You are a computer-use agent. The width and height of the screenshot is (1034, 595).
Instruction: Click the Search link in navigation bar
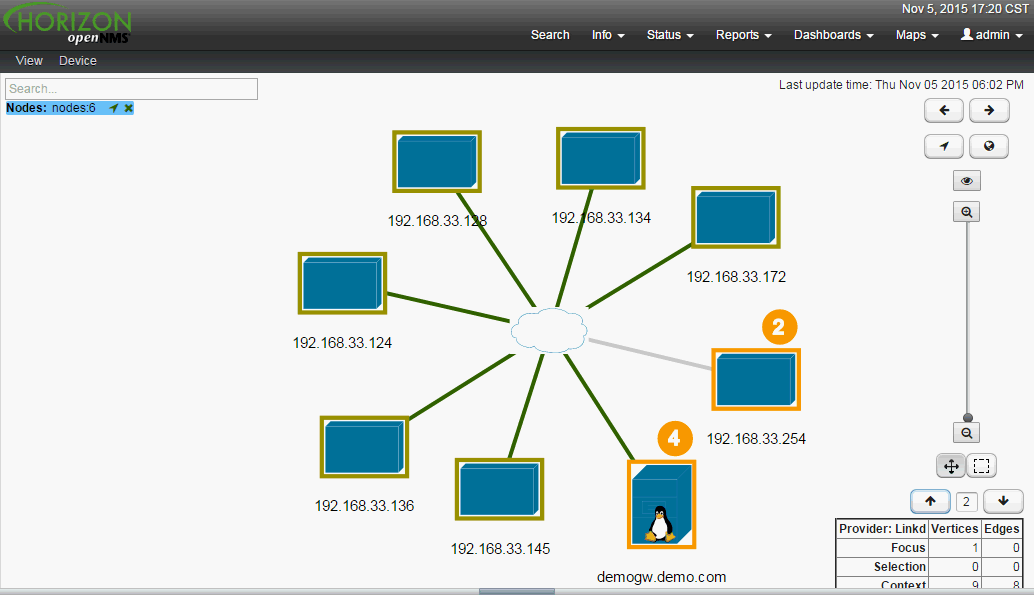550,35
